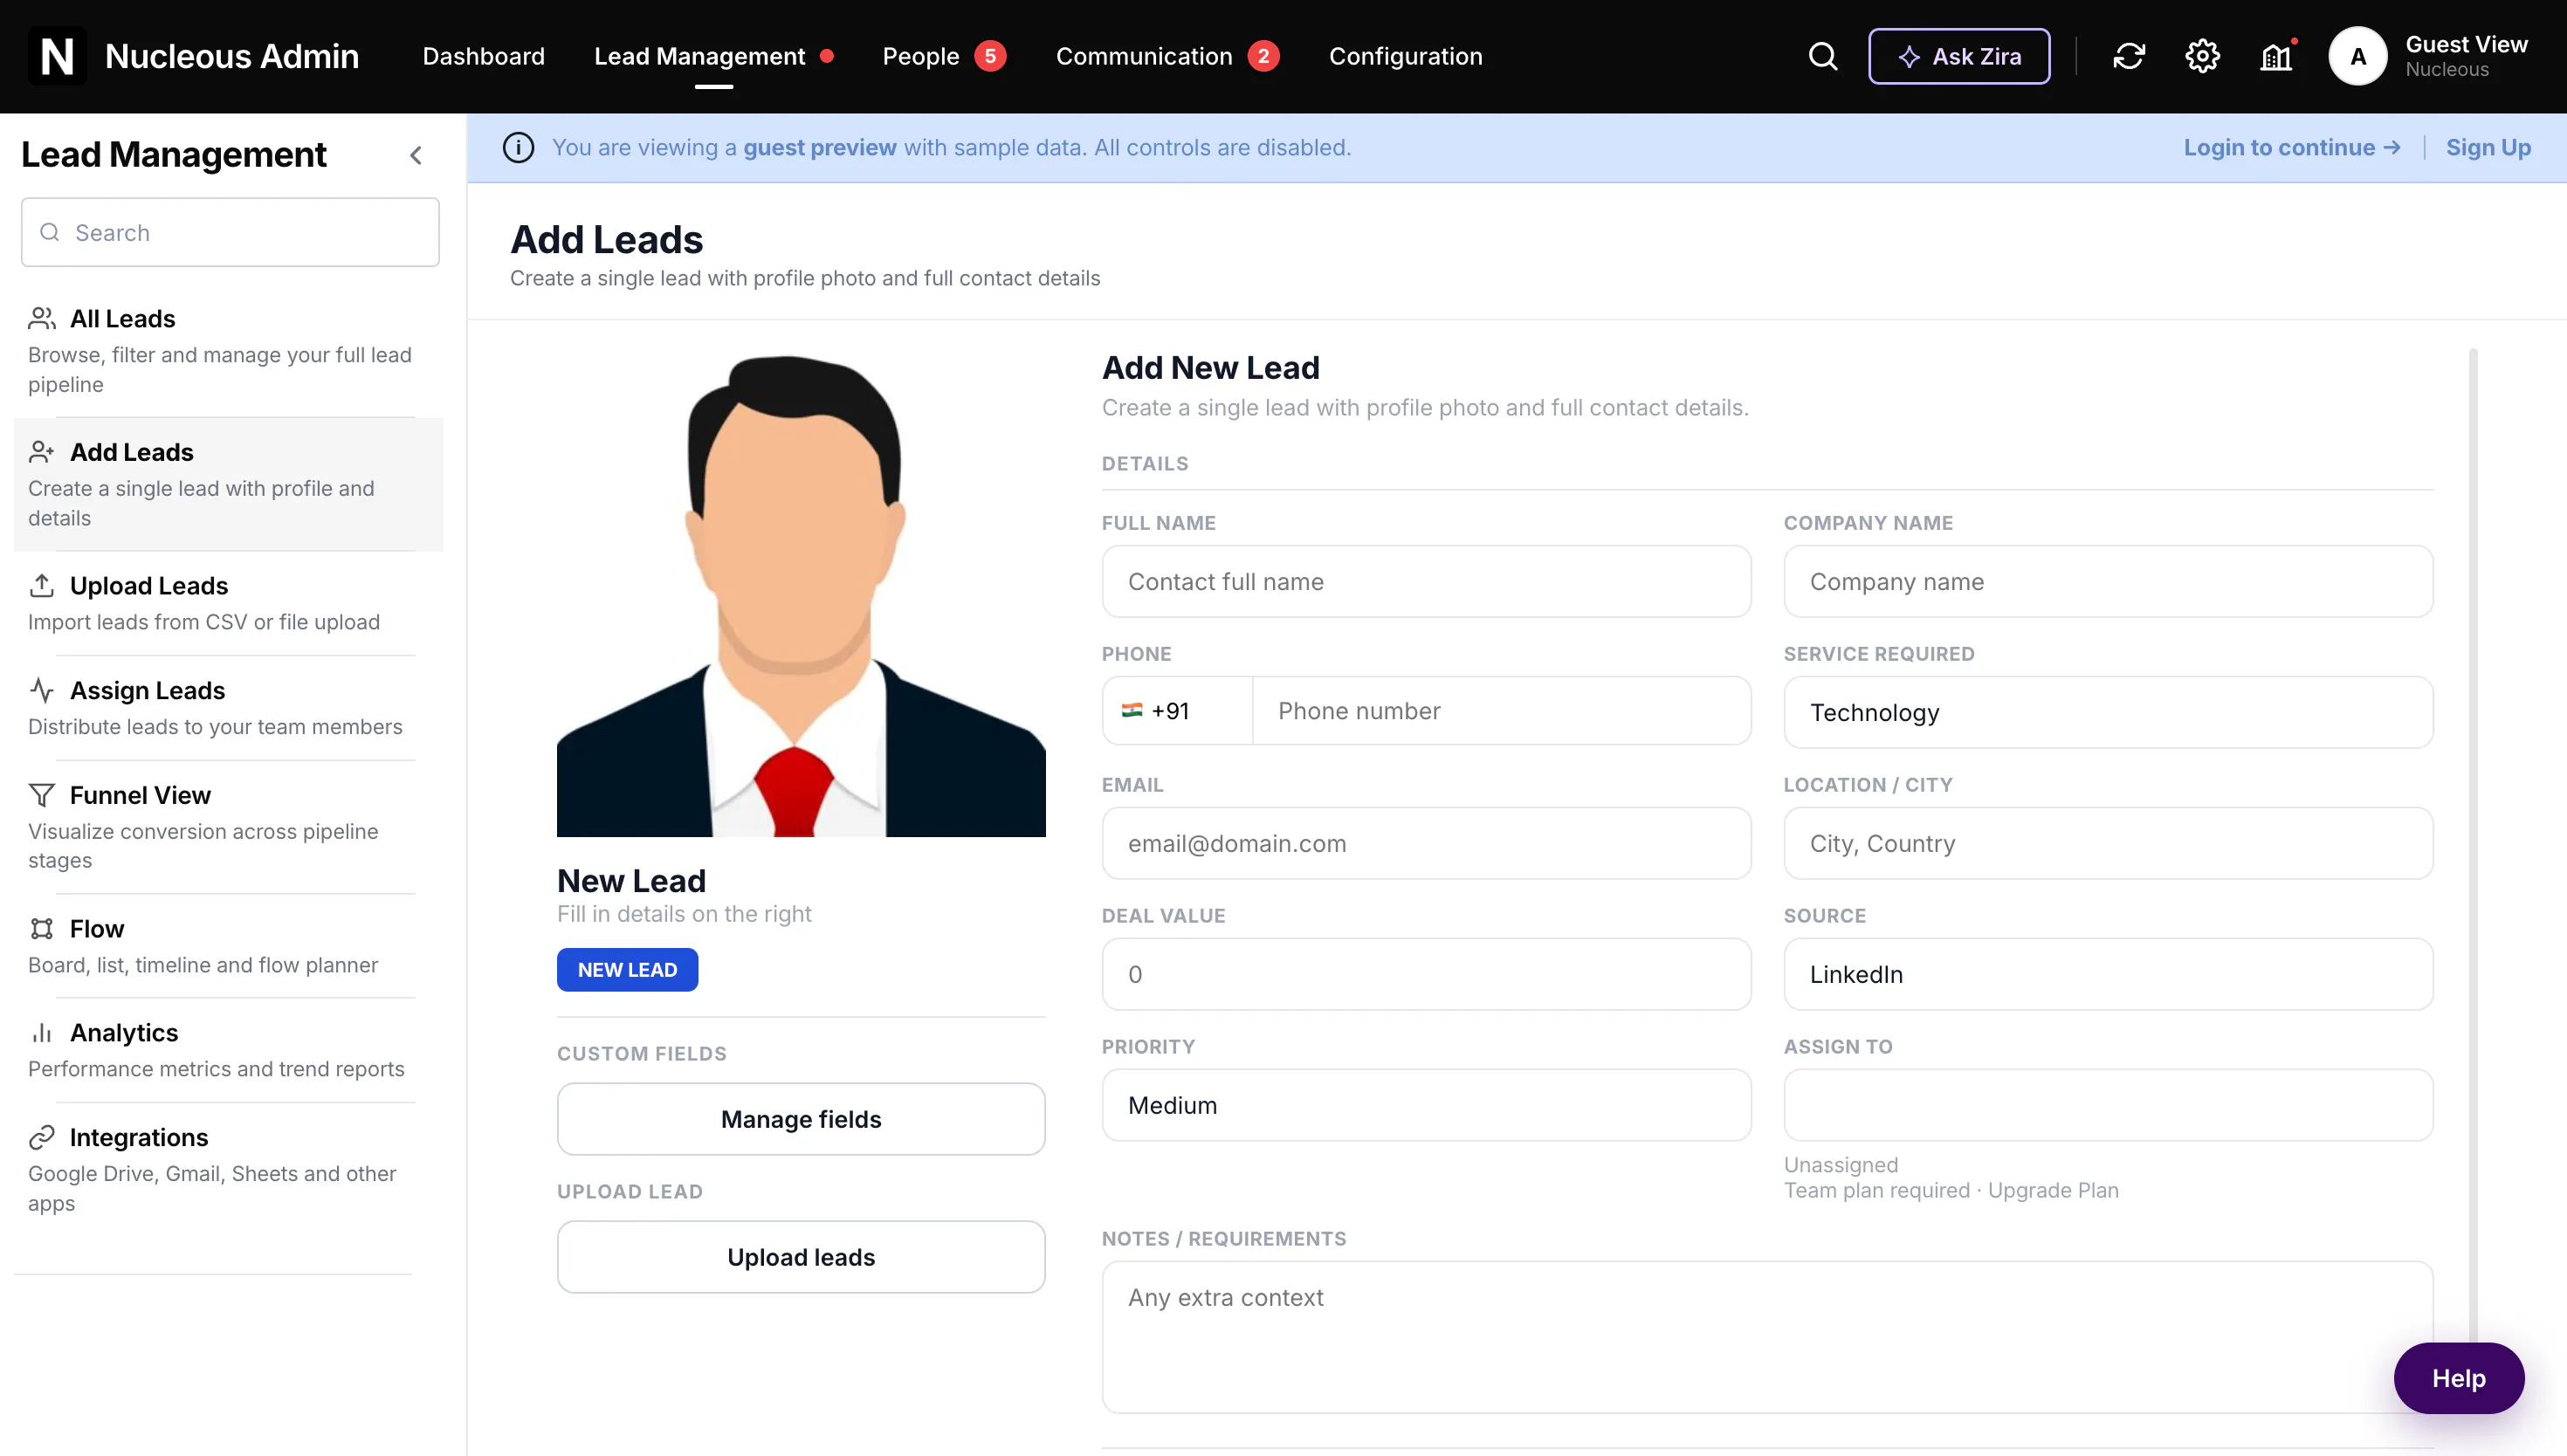Open the search magnifier in top bar
Image resolution: width=2567 pixels, height=1456 pixels.
pos(1822,56)
